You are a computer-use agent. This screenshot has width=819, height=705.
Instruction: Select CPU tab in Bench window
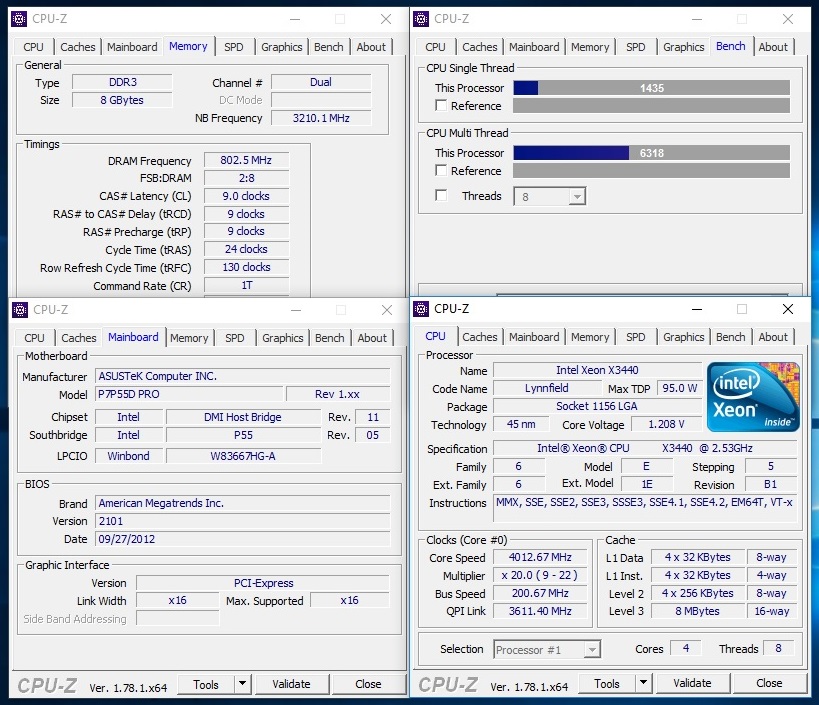435,47
